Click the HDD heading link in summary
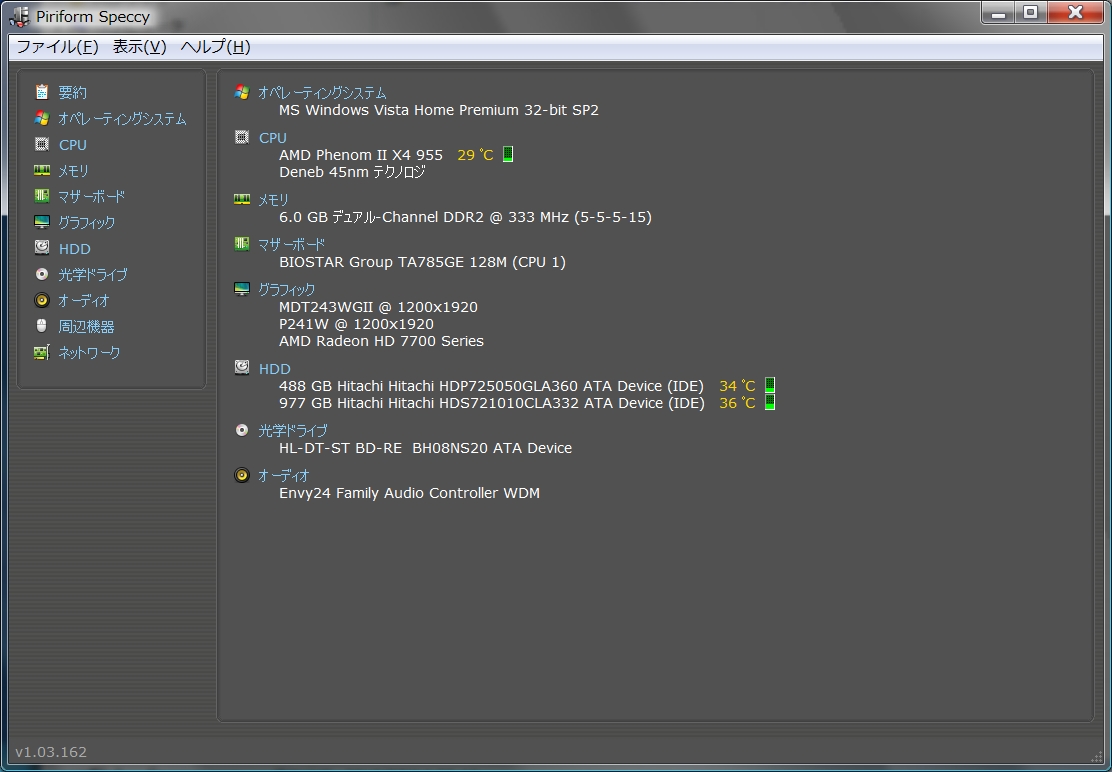This screenshot has width=1112, height=772. (274, 369)
